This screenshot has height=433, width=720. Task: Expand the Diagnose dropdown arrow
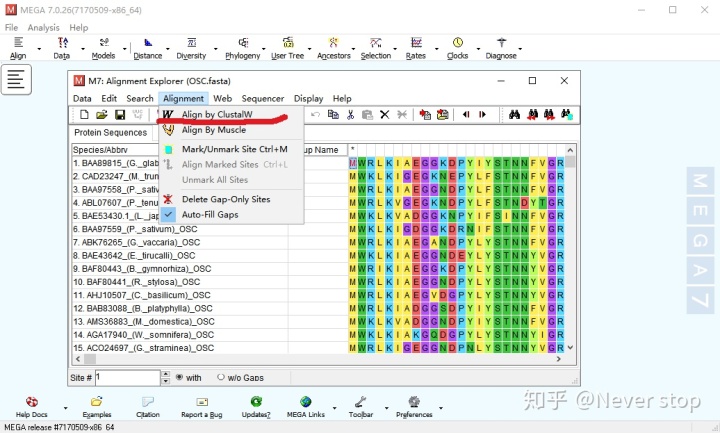520,49
